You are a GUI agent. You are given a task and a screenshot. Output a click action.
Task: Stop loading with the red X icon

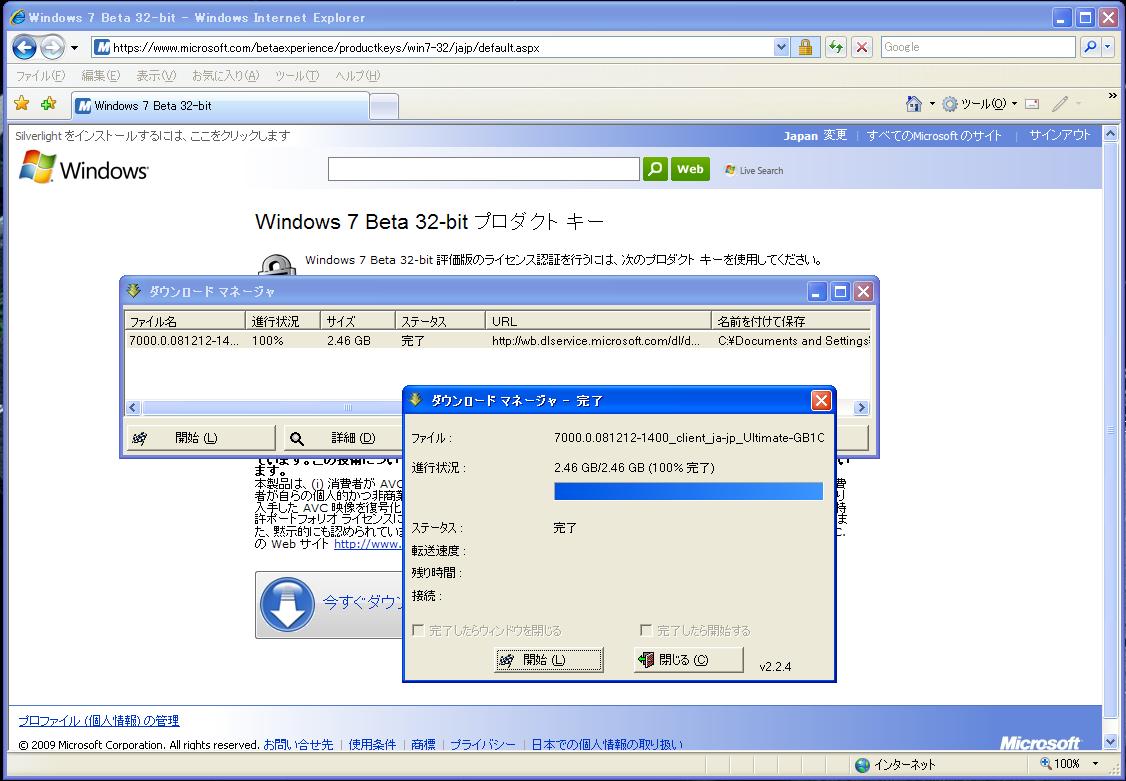tap(861, 48)
